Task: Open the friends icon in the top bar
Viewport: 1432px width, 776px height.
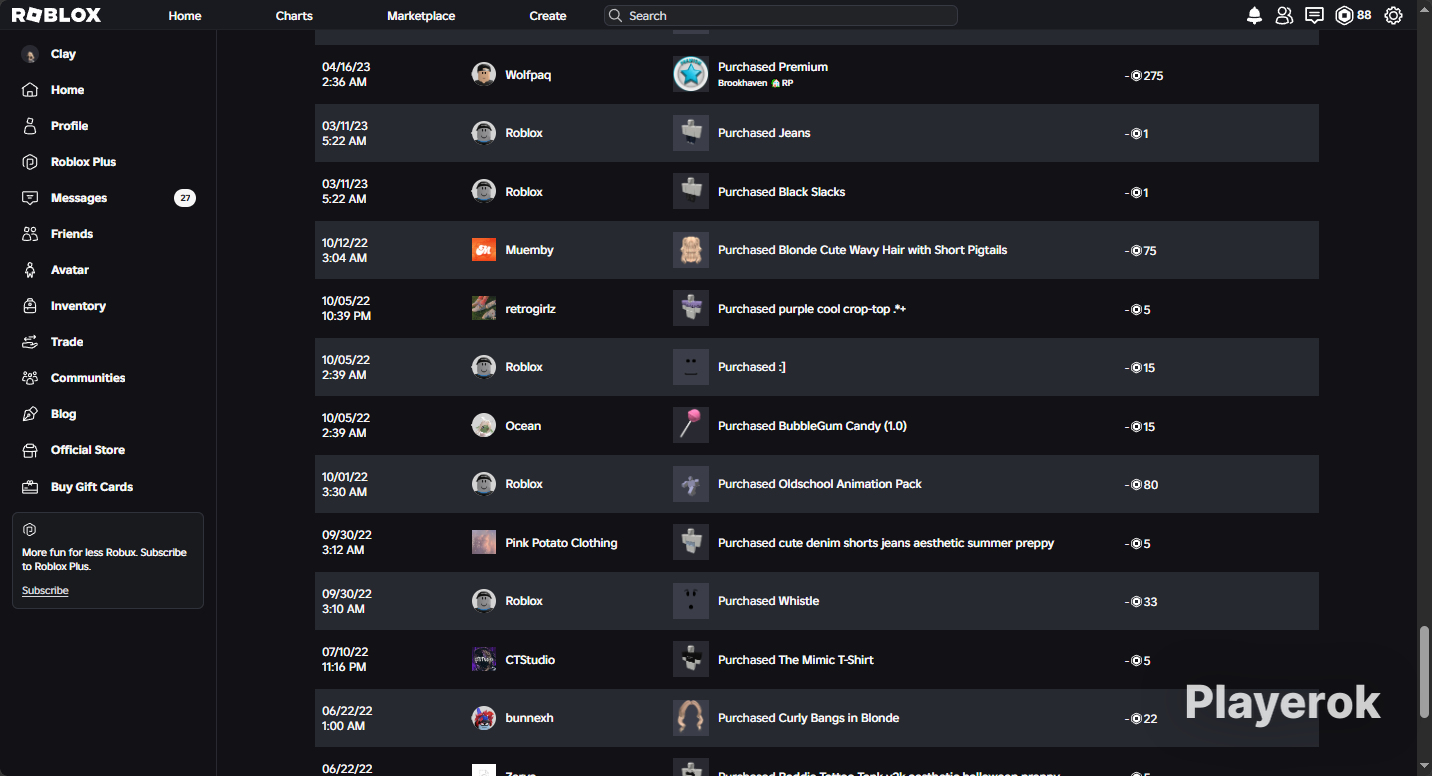Action: click(1284, 15)
